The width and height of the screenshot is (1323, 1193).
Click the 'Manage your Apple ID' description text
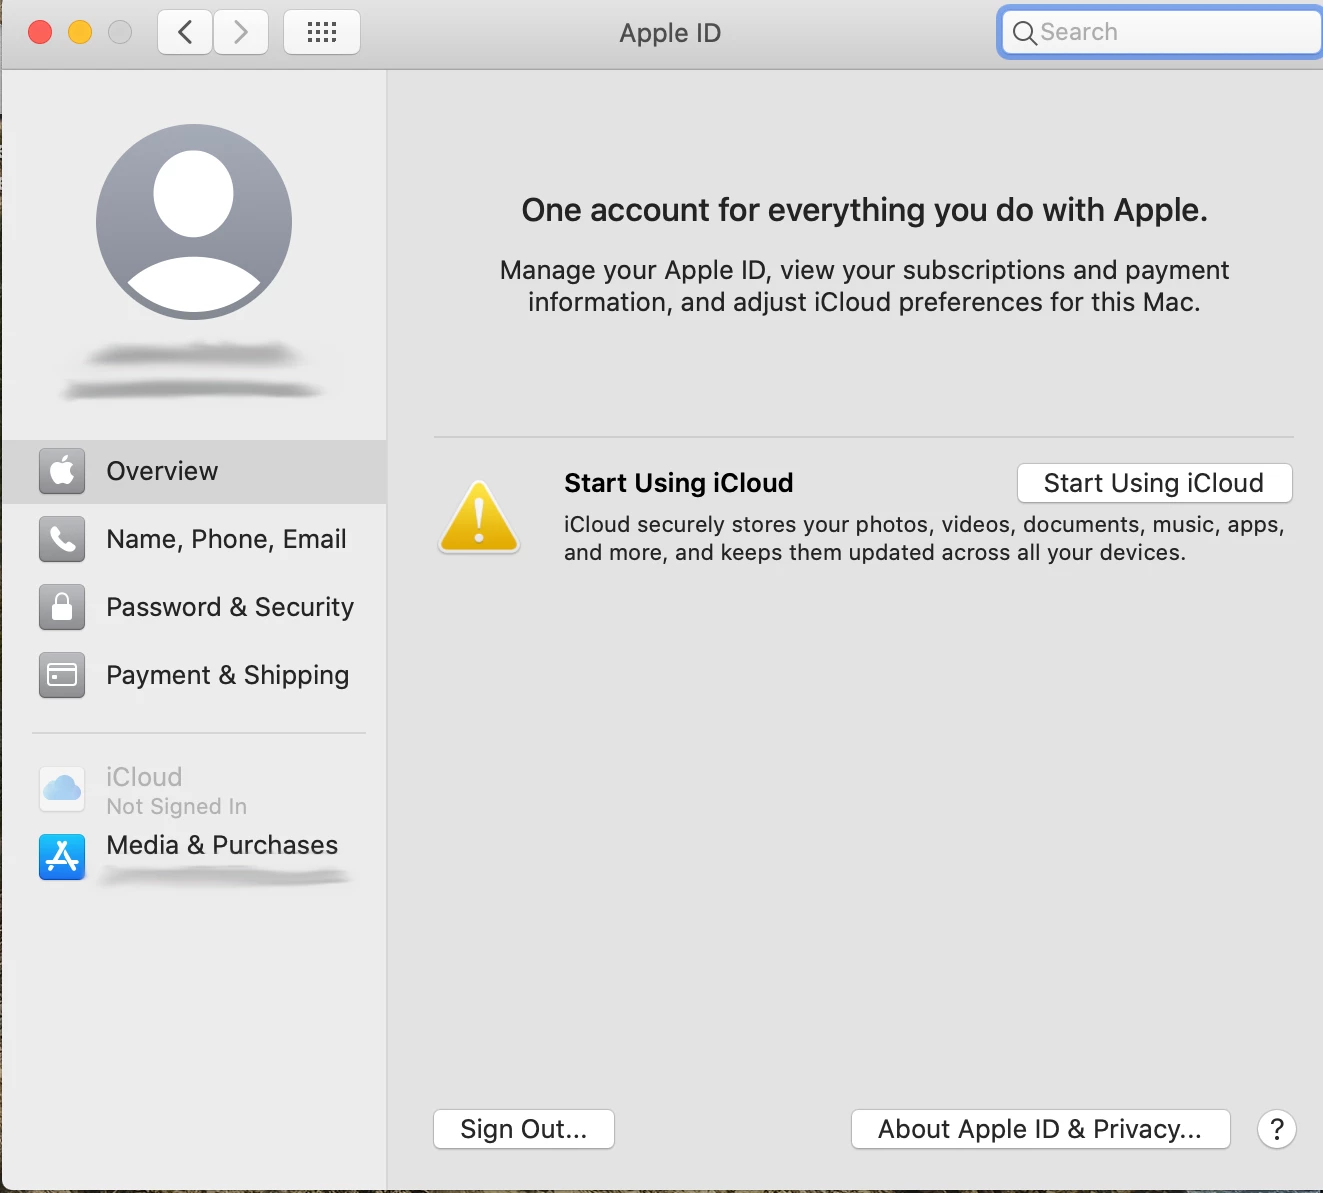(864, 286)
